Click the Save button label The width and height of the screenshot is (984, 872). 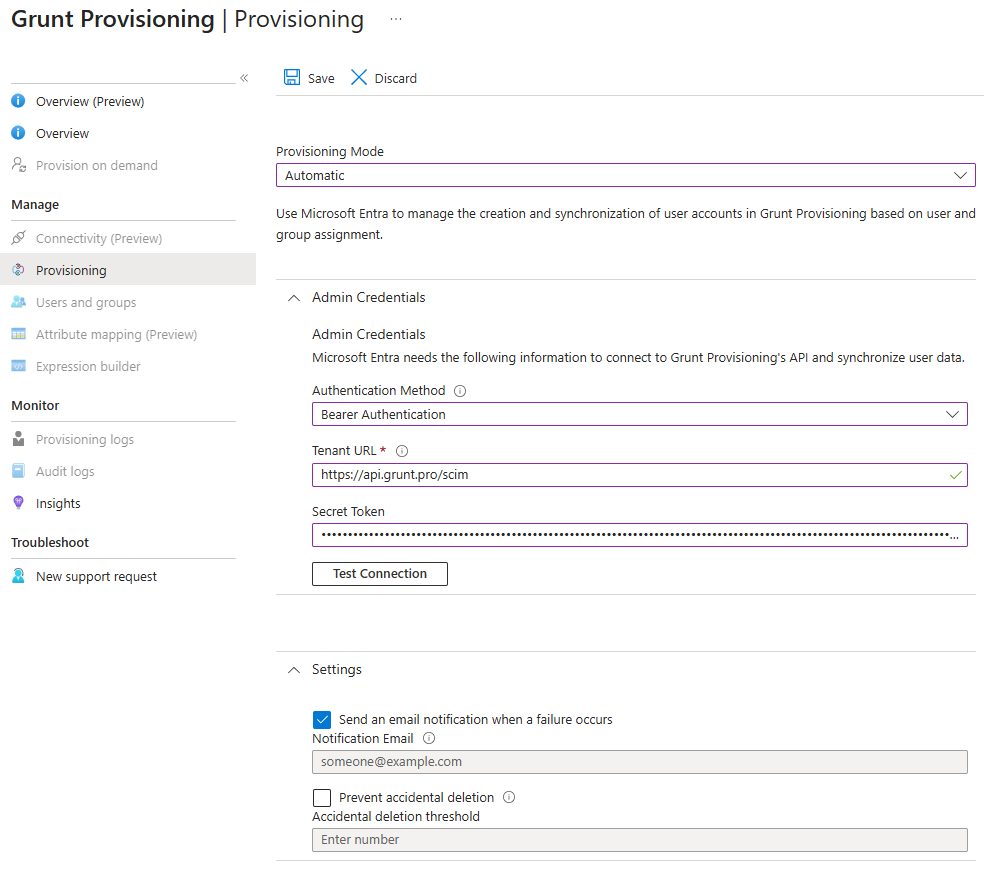point(321,78)
